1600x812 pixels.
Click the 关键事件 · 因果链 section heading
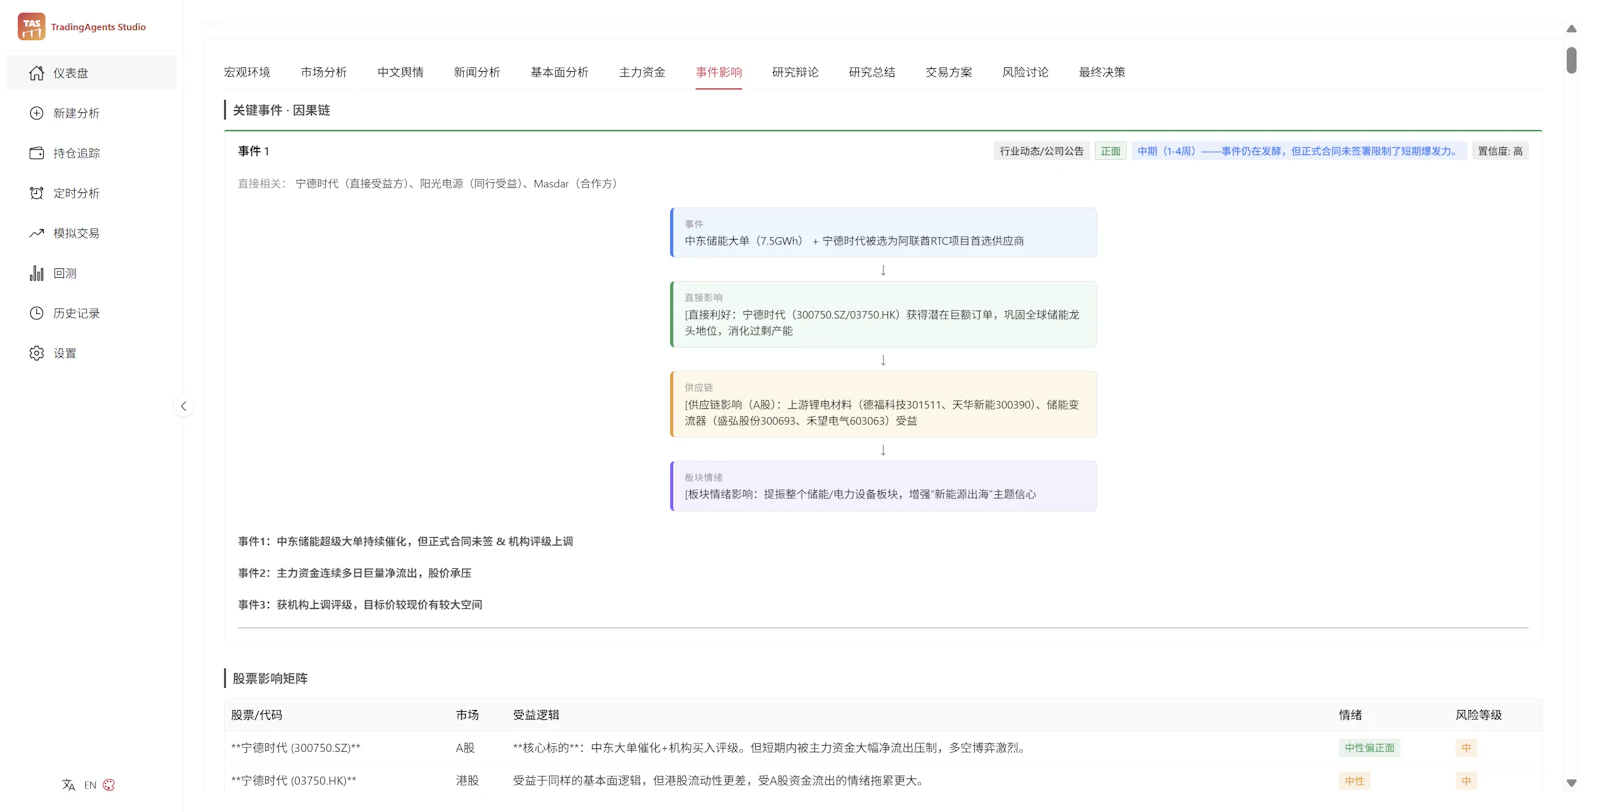tap(281, 110)
